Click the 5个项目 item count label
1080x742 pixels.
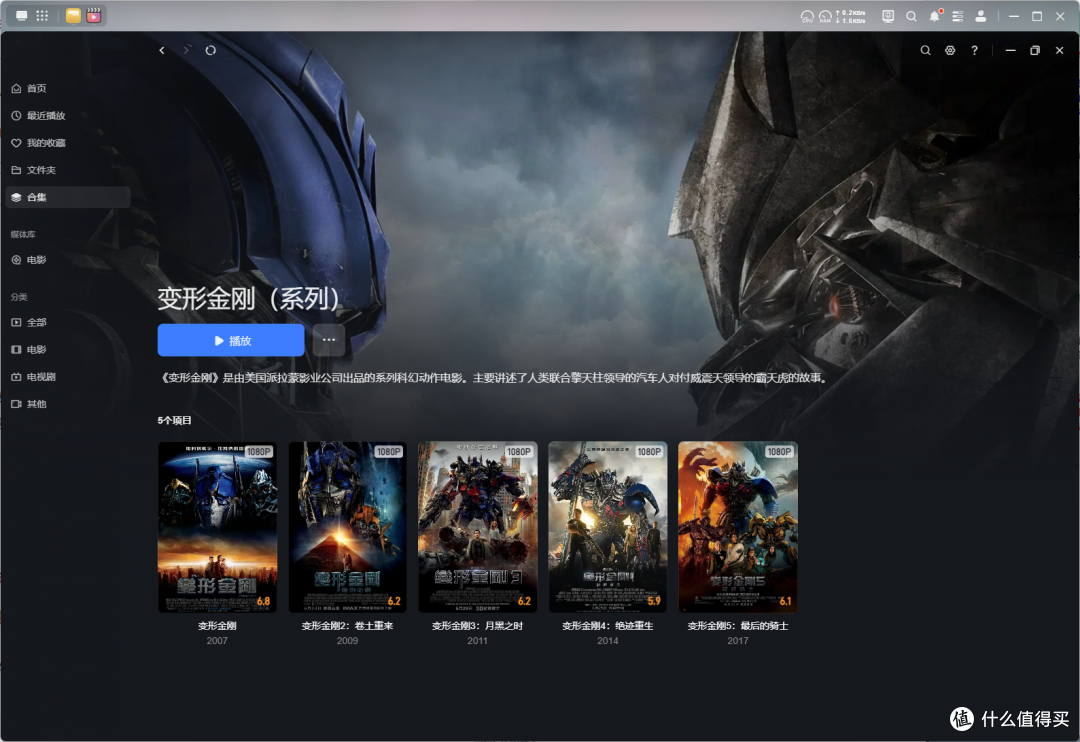click(x=174, y=420)
